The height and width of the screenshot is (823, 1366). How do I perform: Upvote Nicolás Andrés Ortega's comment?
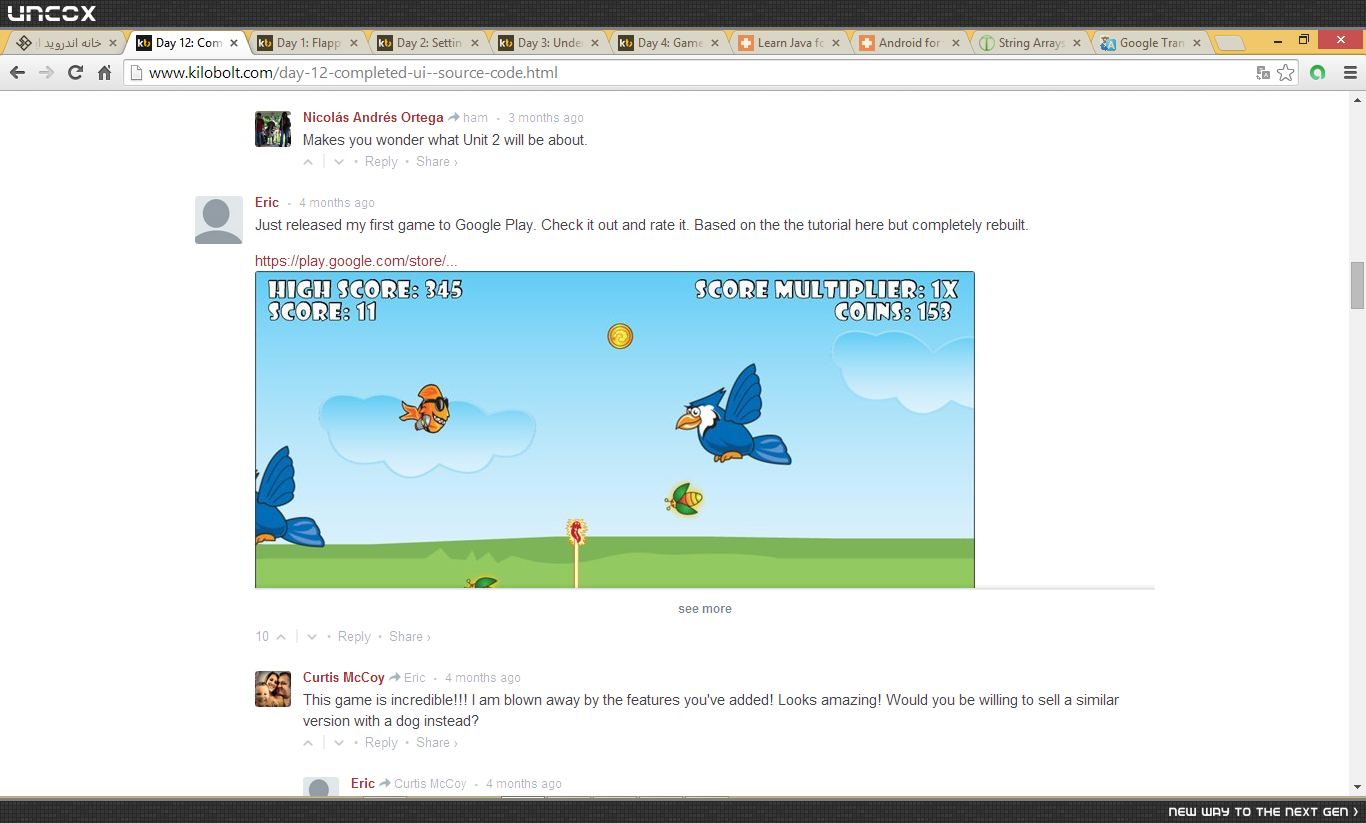(x=308, y=162)
